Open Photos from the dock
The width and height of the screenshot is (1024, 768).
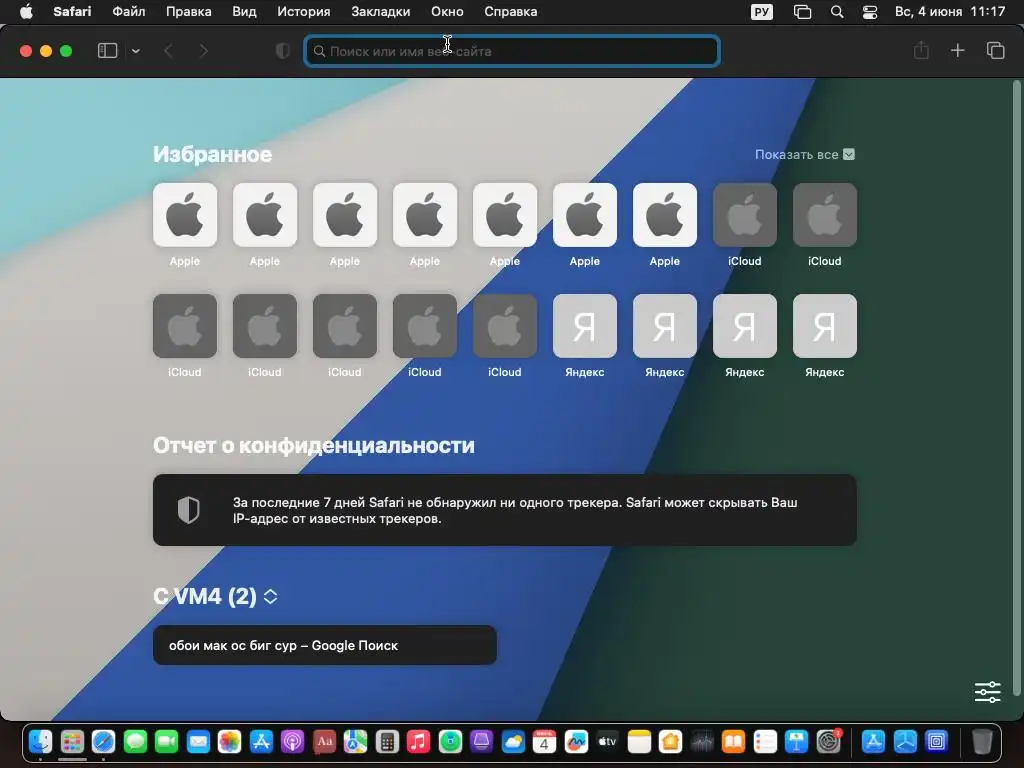[x=229, y=742]
